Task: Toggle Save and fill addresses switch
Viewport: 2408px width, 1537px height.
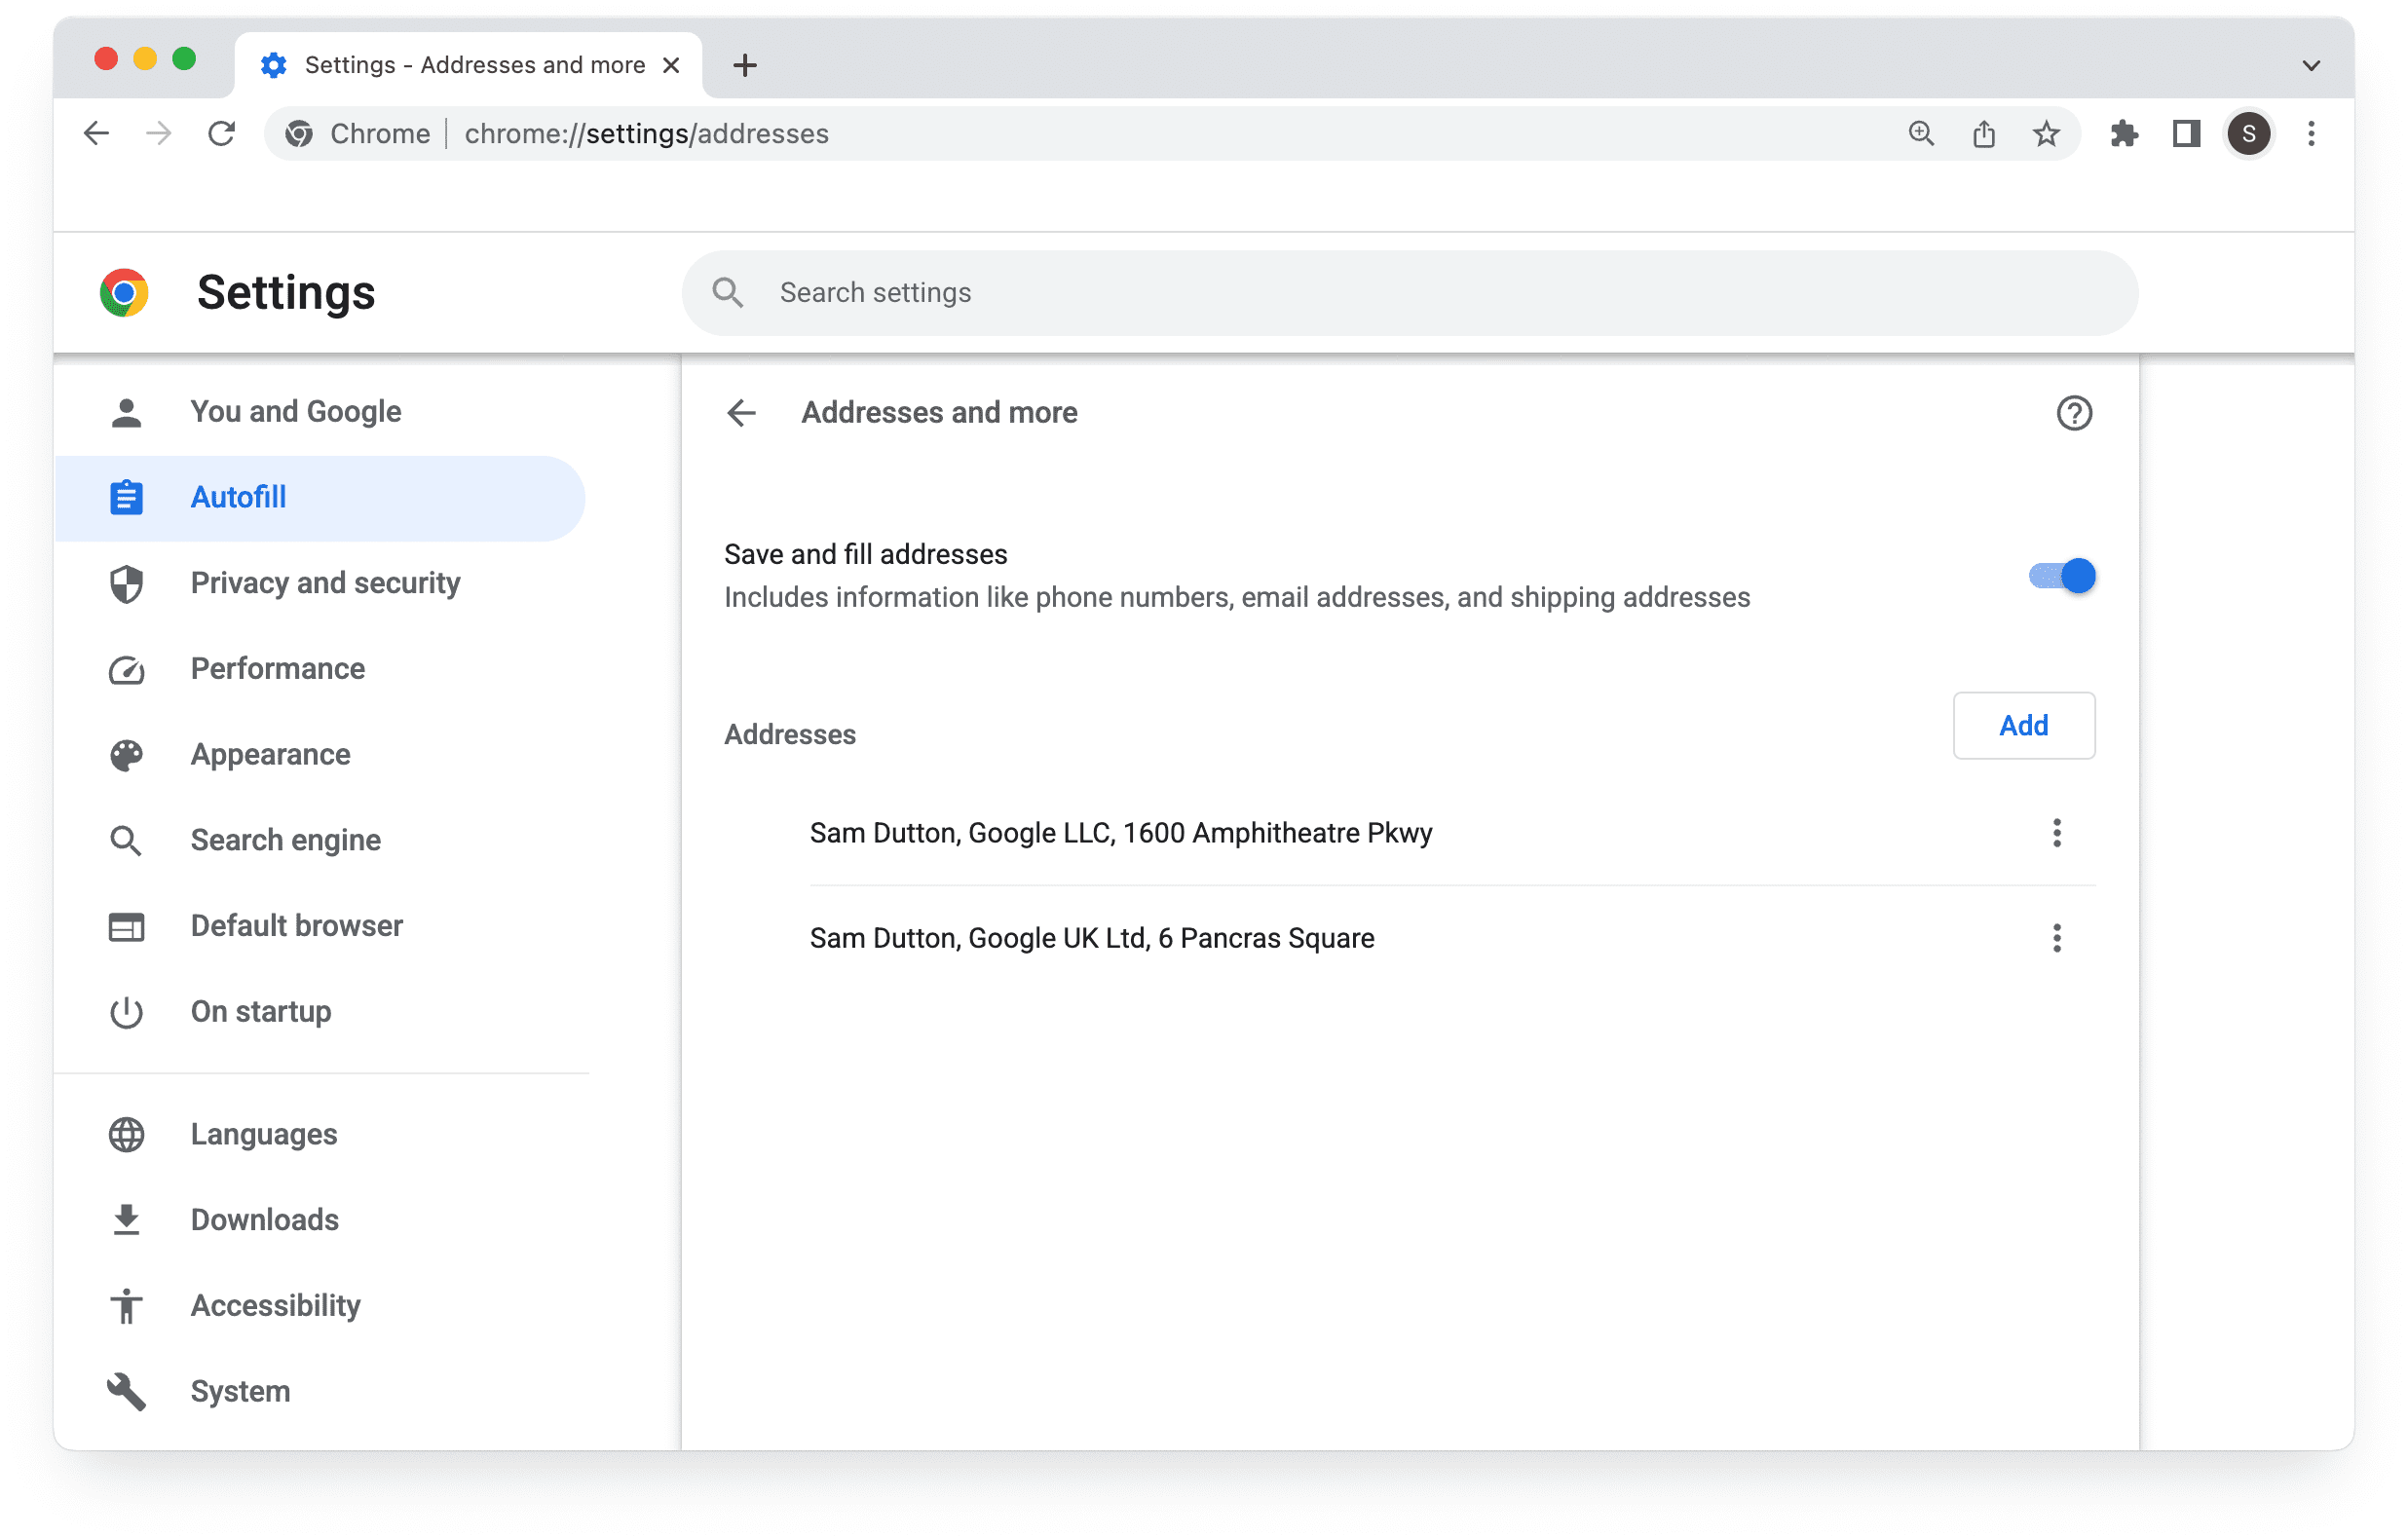Action: 2058,576
